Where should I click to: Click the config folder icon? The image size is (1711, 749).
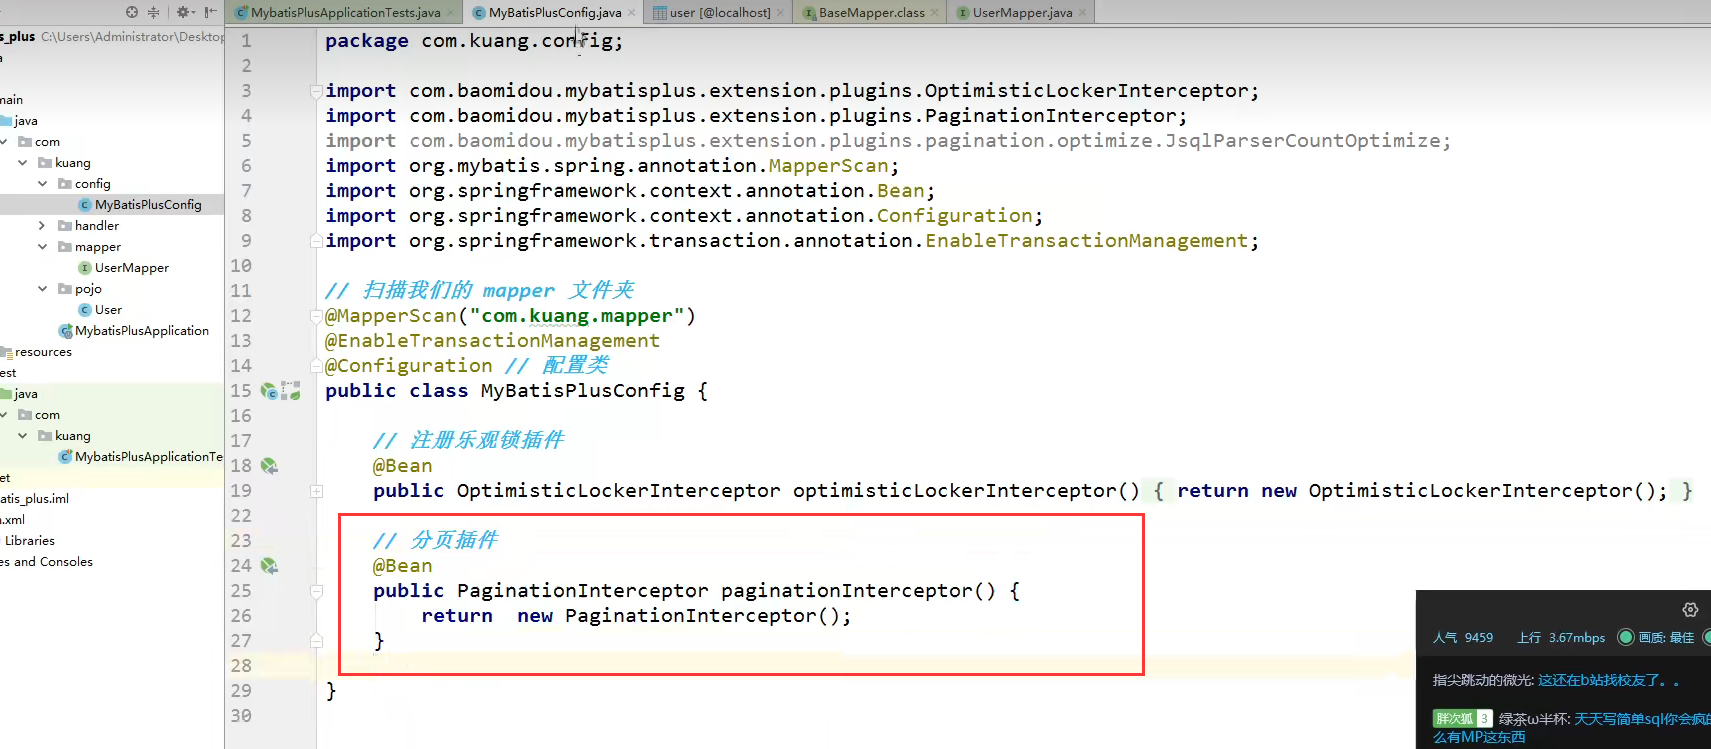65,184
